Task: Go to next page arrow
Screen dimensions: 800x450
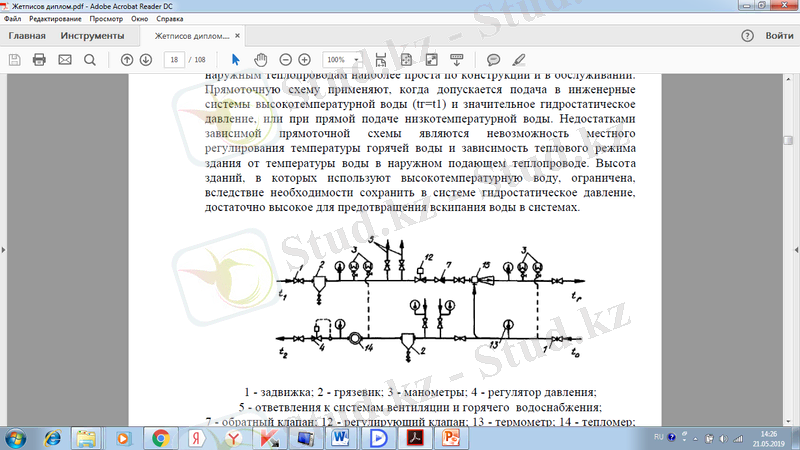Action: 146,59
